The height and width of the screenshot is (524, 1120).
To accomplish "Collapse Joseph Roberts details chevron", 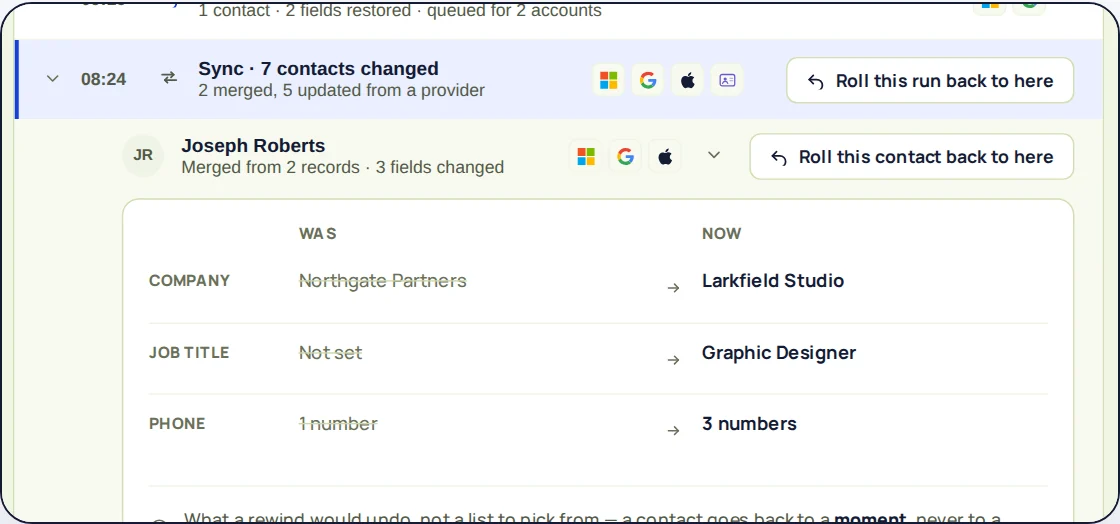I will pos(714,156).
